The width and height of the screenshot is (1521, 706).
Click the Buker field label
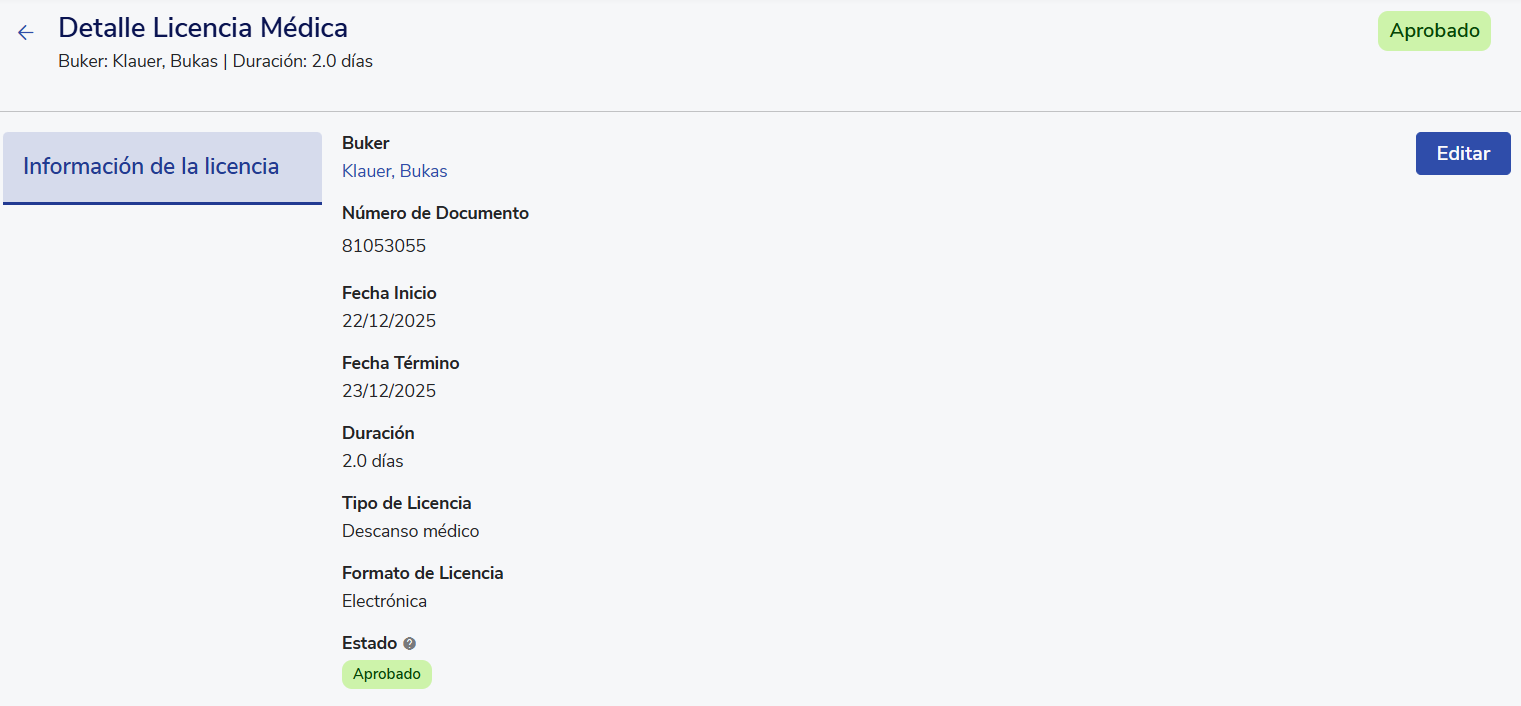point(365,143)
